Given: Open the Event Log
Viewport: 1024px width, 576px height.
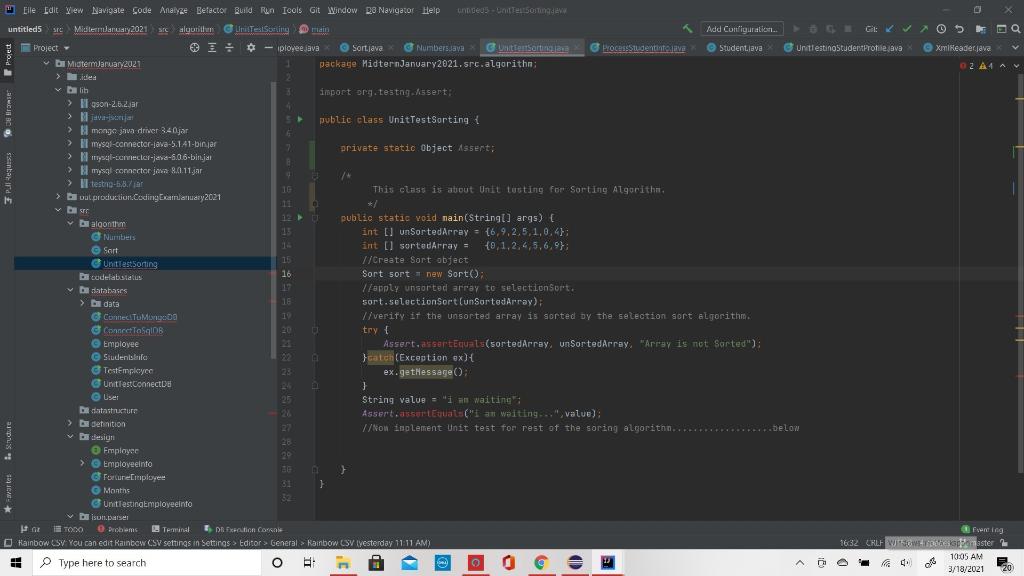Looking at the screenshot, I should tap(988, 529).
